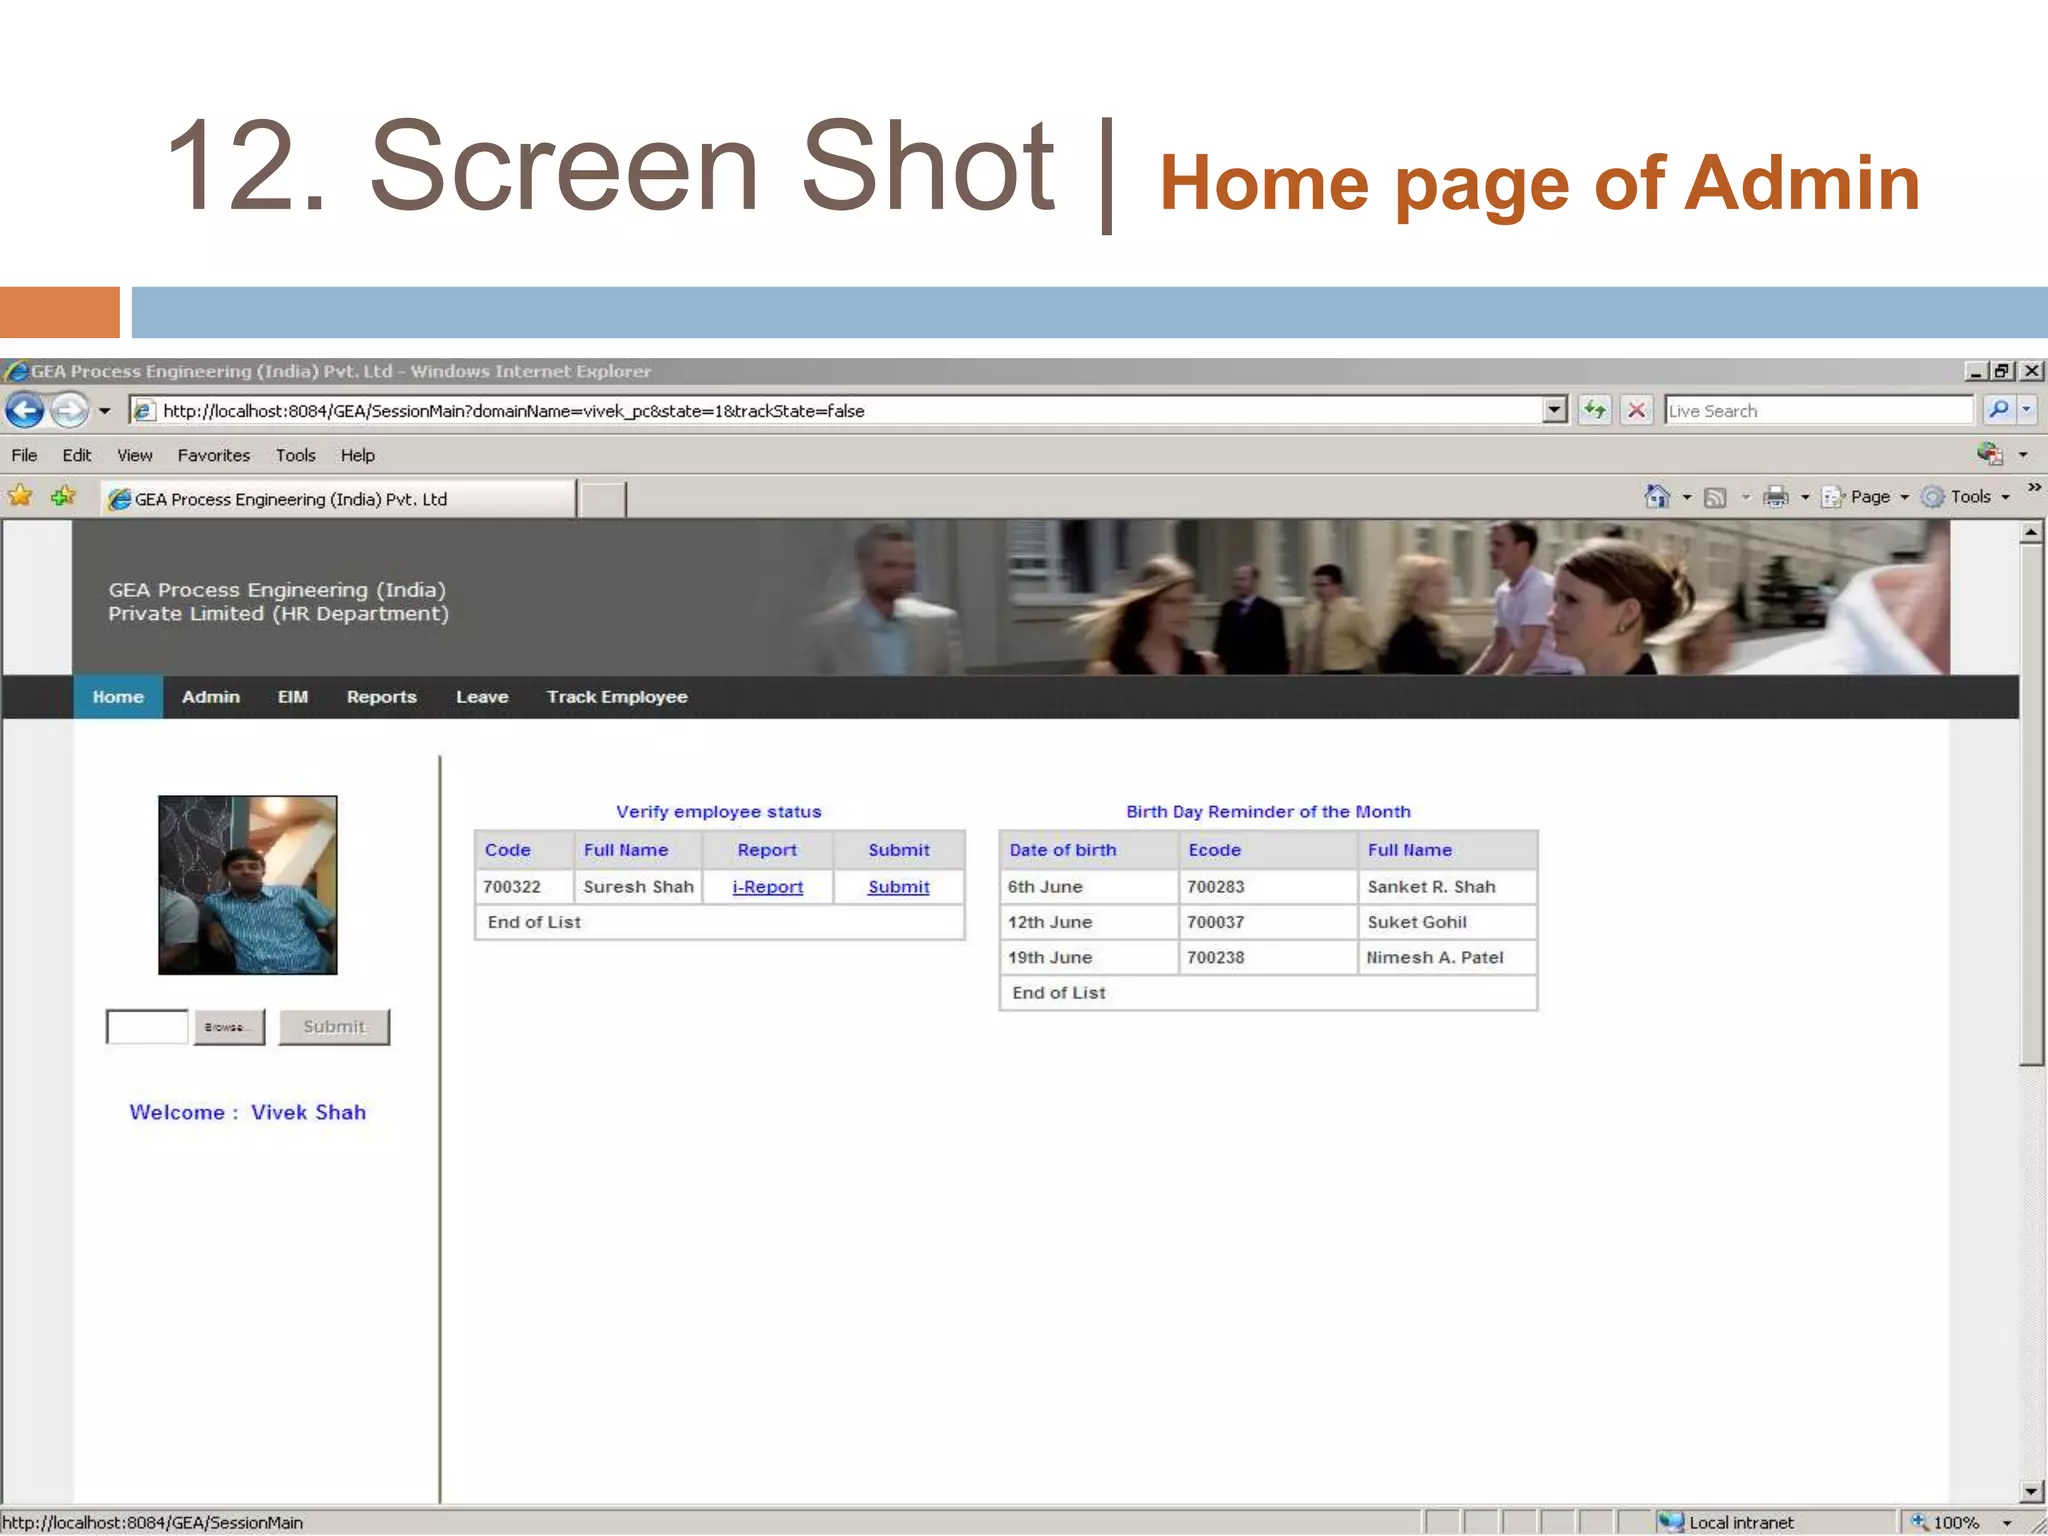Click the RSS feeds icon
The height and width of the screenshot is (1536, 2048).
click(x=1715, y=497)
